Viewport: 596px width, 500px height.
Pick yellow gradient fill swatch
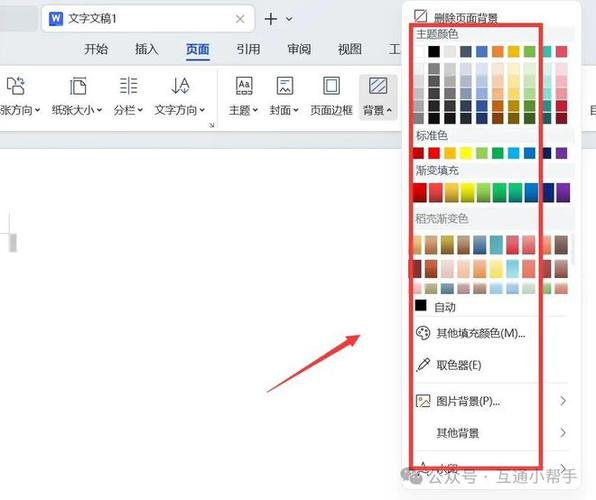(468, 192)
